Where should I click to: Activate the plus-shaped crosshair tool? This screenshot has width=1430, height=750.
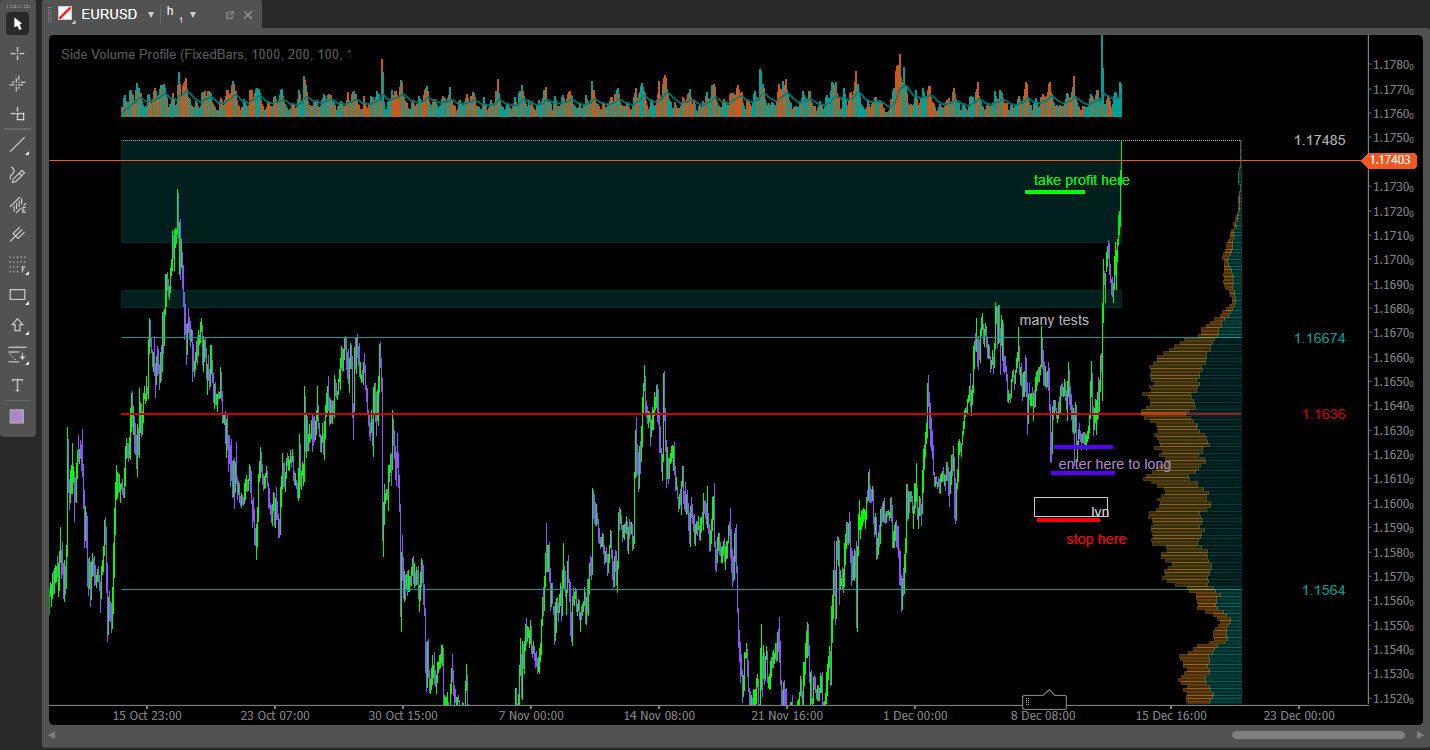pos(17,53)
